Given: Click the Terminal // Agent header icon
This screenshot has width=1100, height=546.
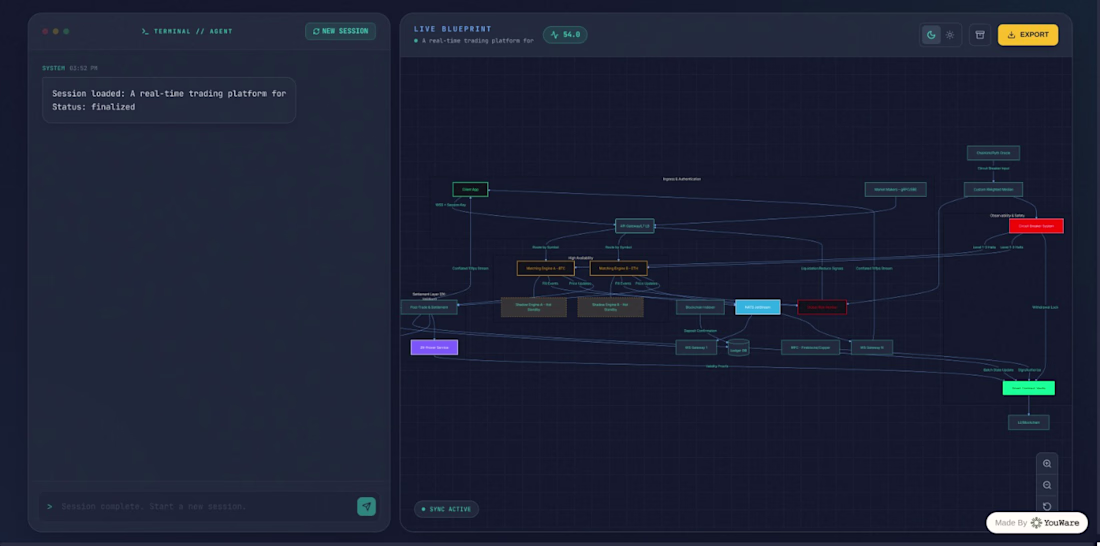Looking at the screenshot, I should [145, 32].
